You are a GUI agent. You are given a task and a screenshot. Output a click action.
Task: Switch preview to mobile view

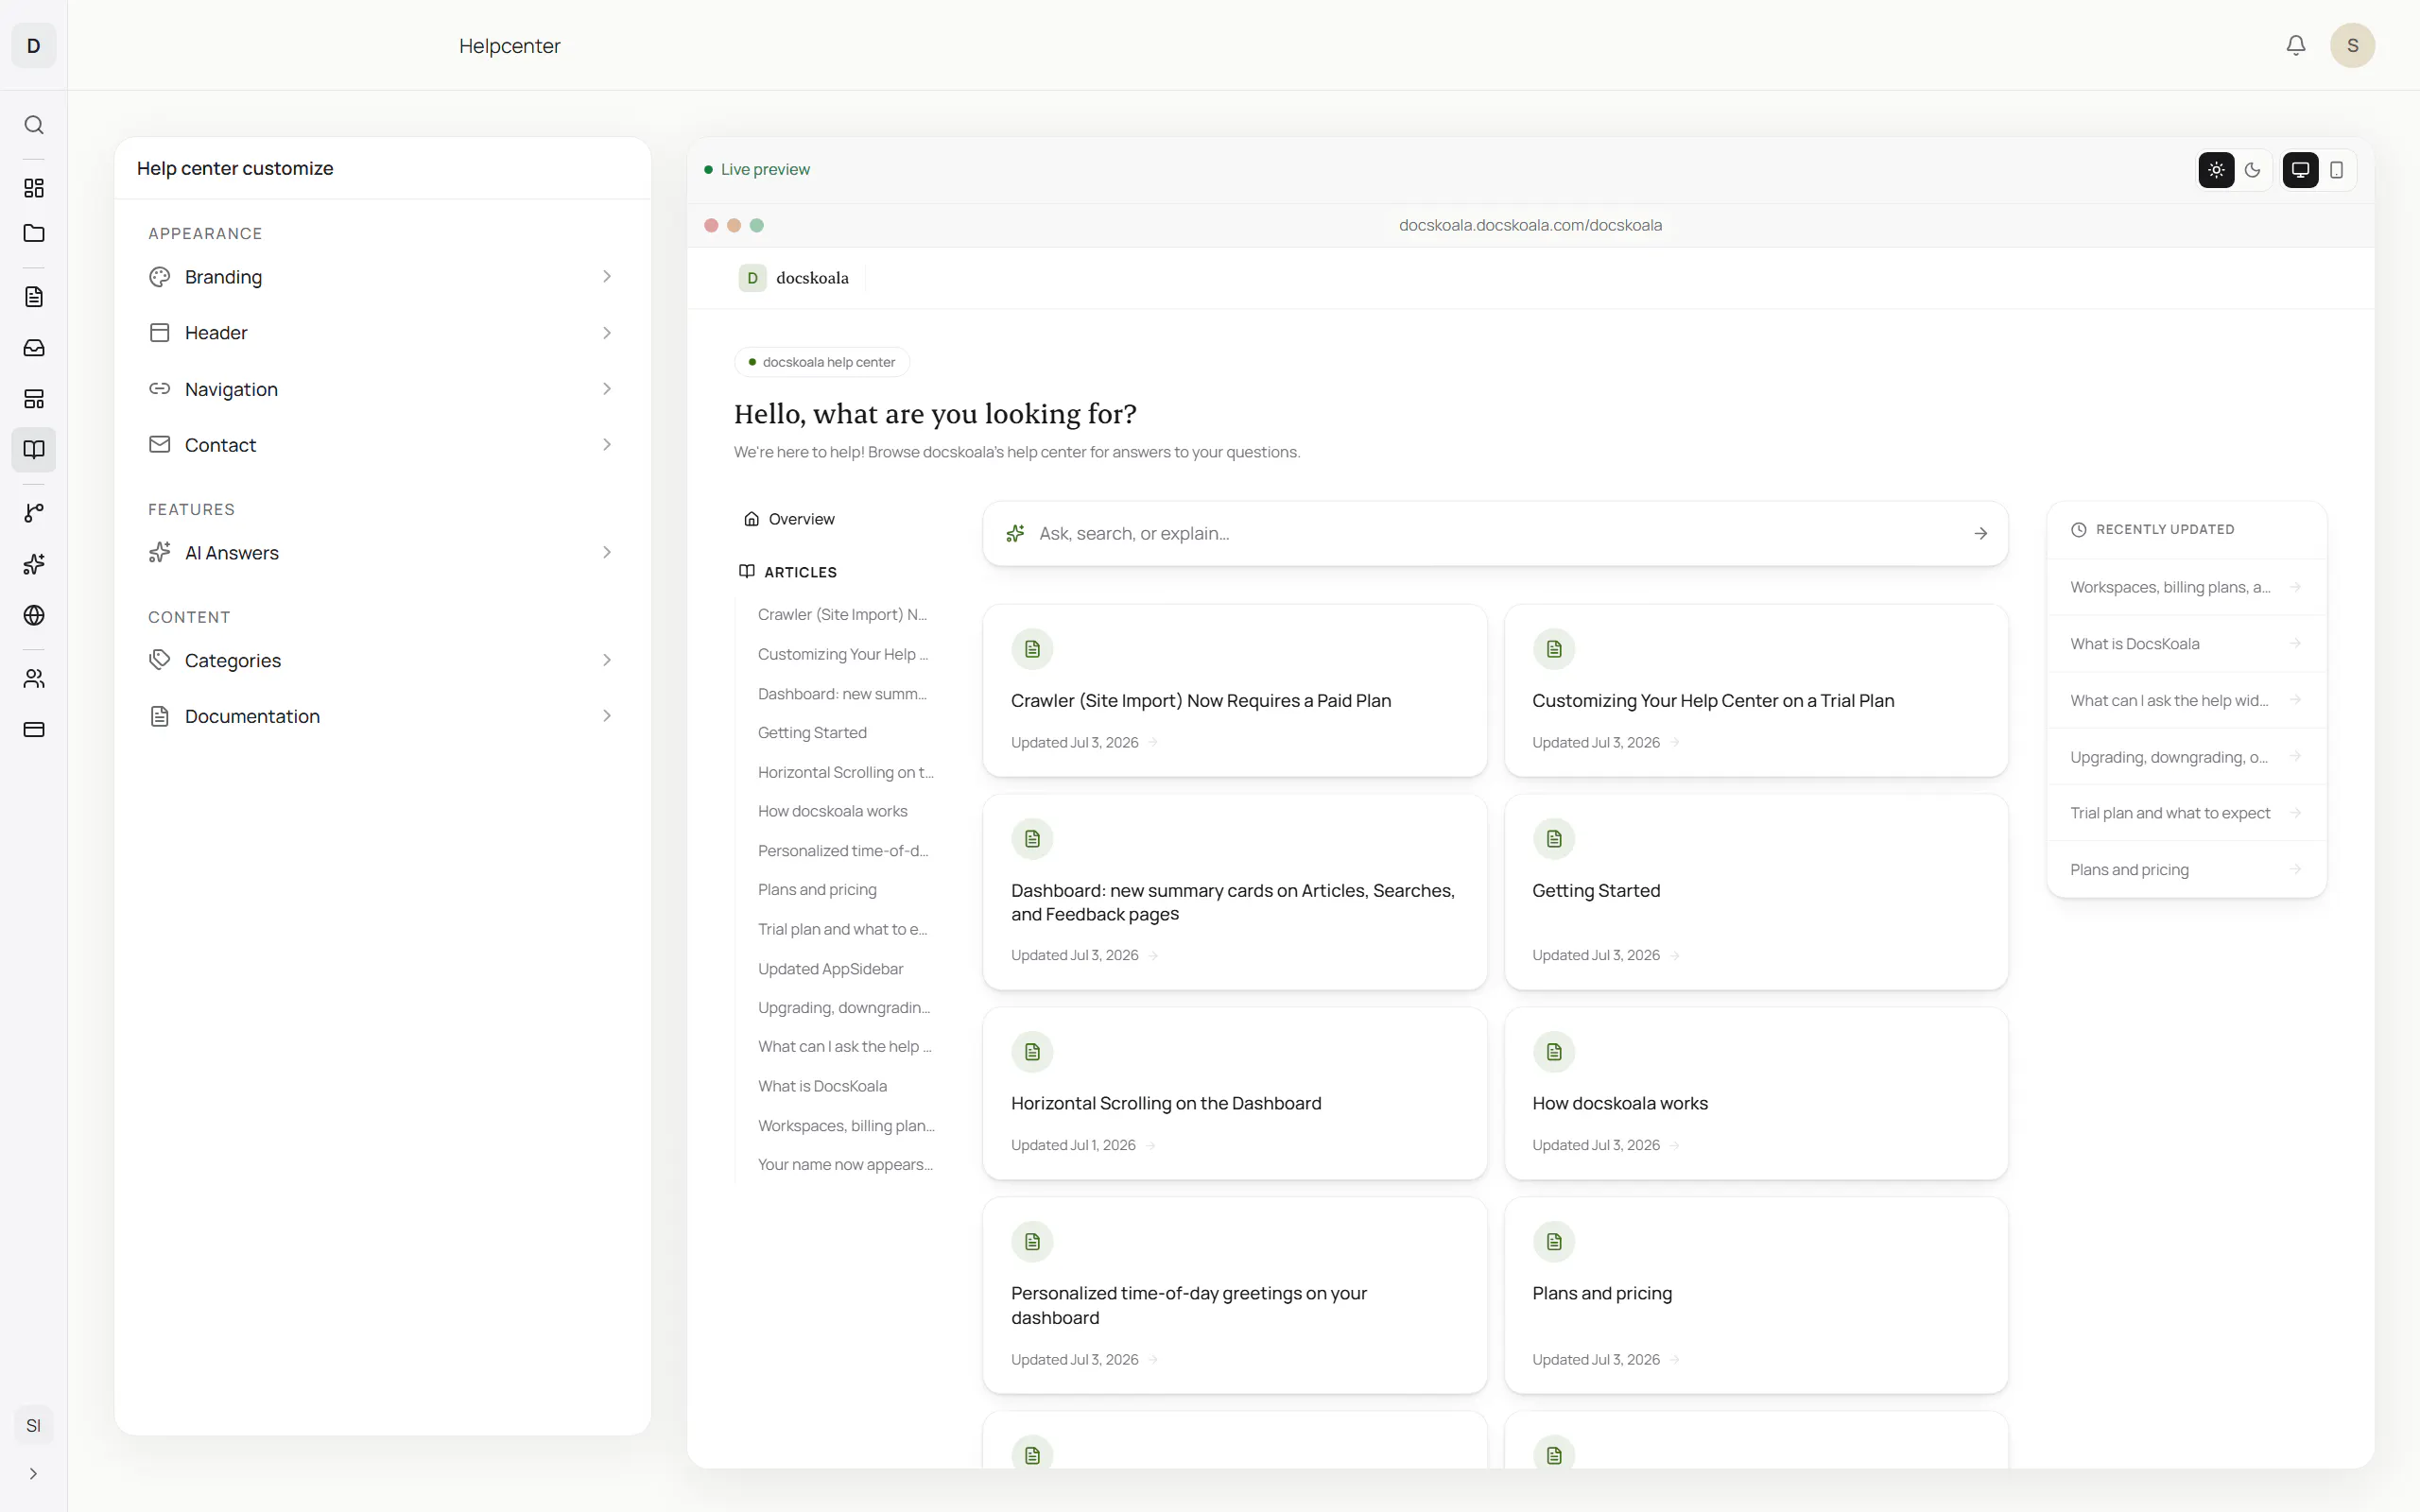2336,170
